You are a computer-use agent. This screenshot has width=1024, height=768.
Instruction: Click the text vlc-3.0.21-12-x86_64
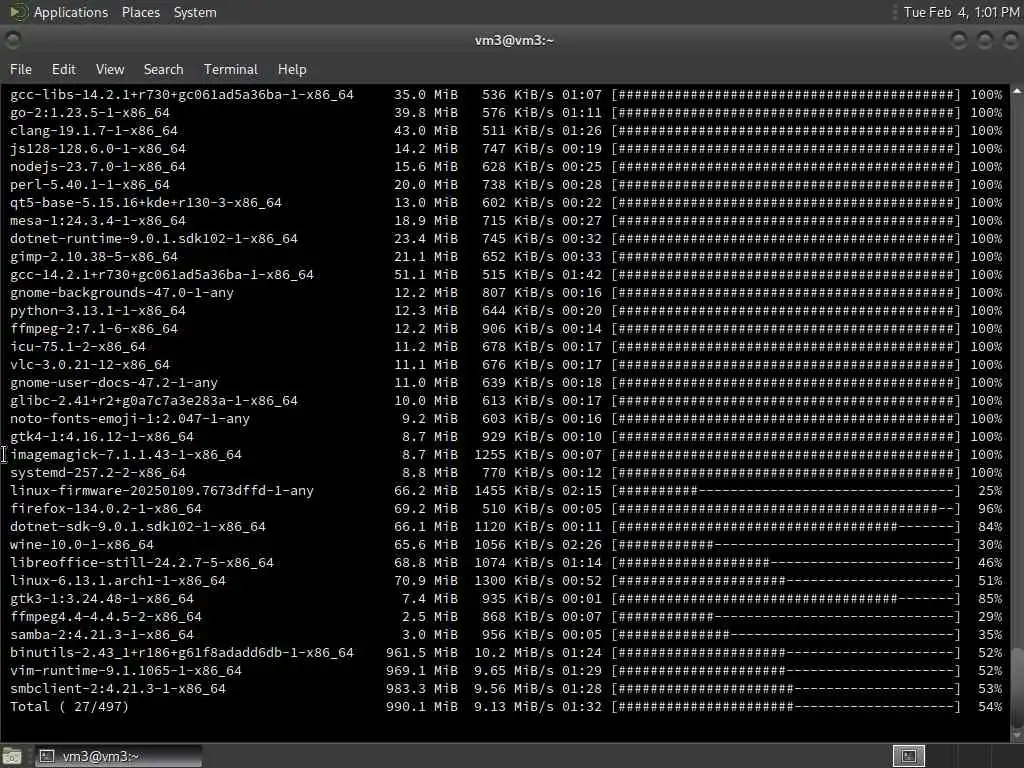(89, 364)
